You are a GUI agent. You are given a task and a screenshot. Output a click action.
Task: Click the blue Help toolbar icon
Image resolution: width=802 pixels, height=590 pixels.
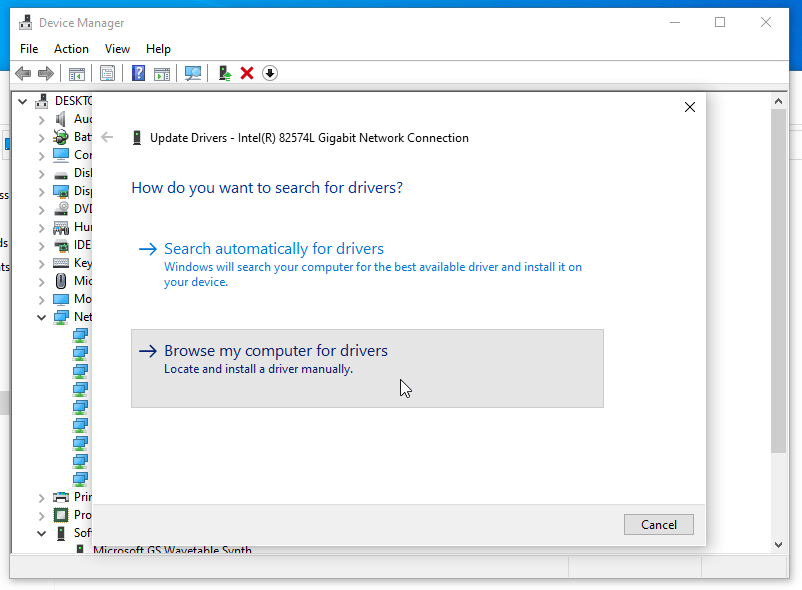138,74
